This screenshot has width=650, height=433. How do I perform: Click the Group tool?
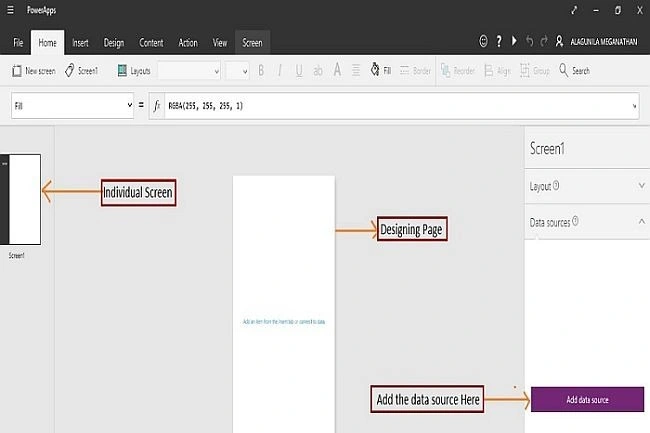pos(535,71)
